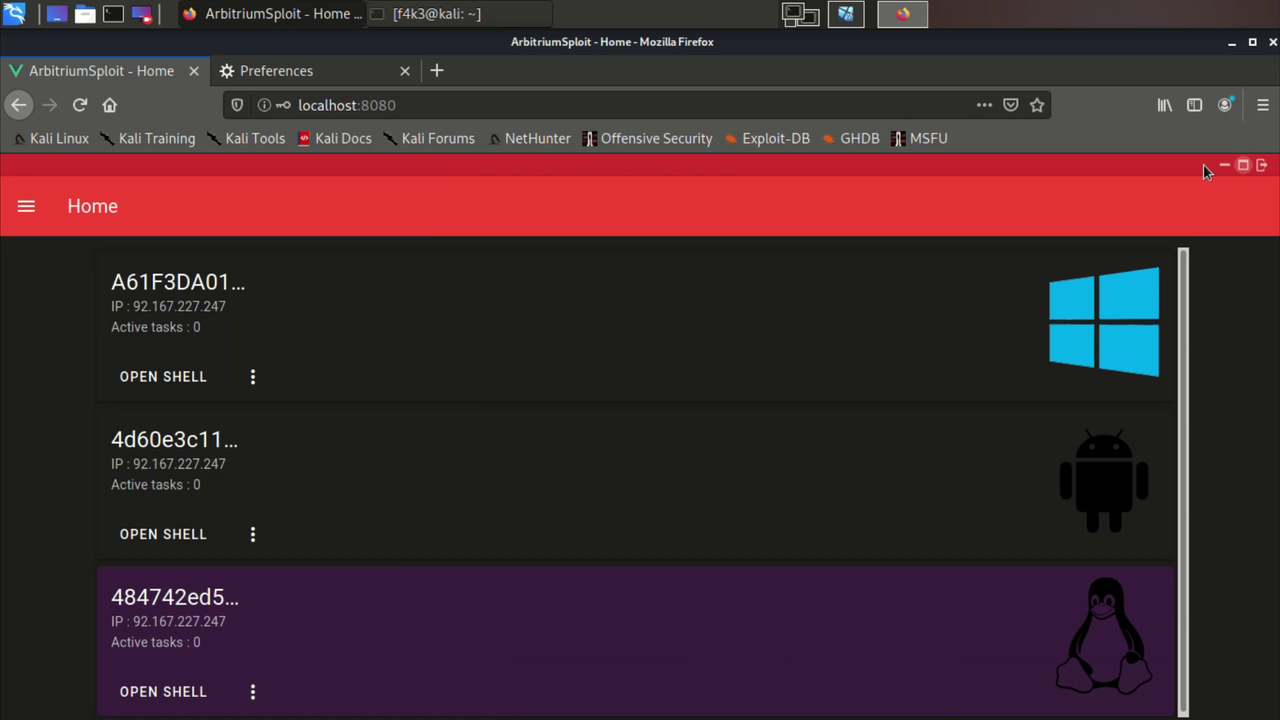Screen dimensions: 1280x720
Task: Open the Firefox Library icon
Action: 1164,105
